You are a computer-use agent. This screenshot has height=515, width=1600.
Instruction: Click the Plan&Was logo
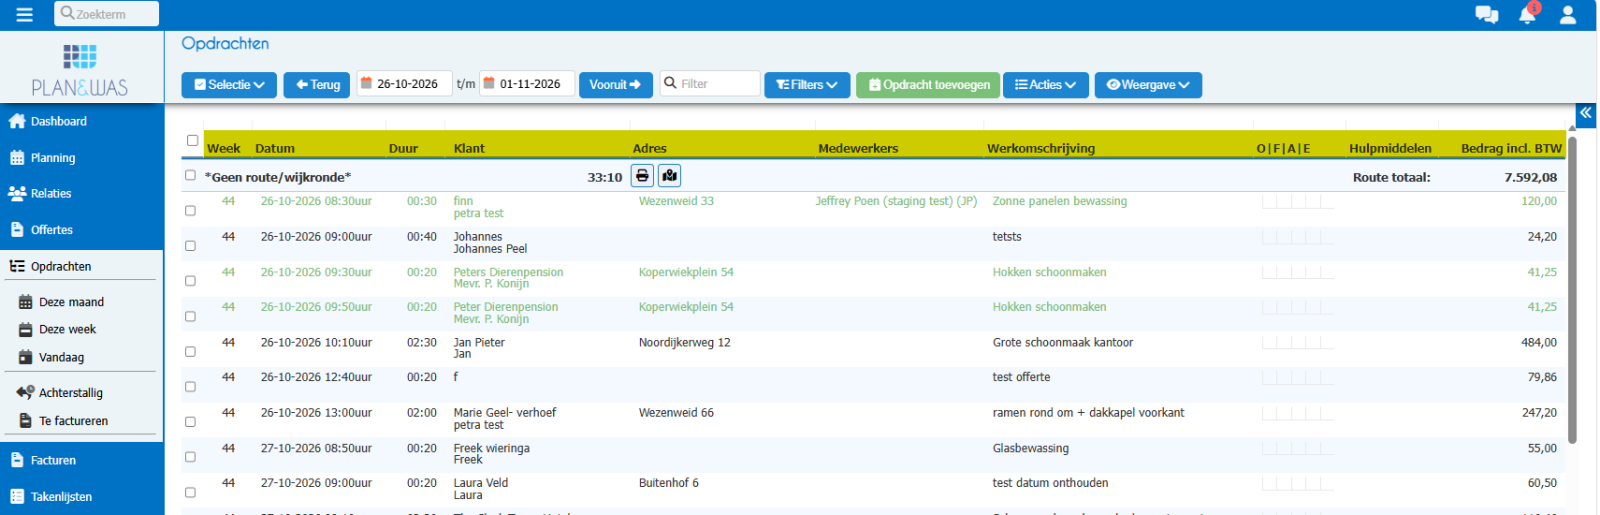point(80,70)
